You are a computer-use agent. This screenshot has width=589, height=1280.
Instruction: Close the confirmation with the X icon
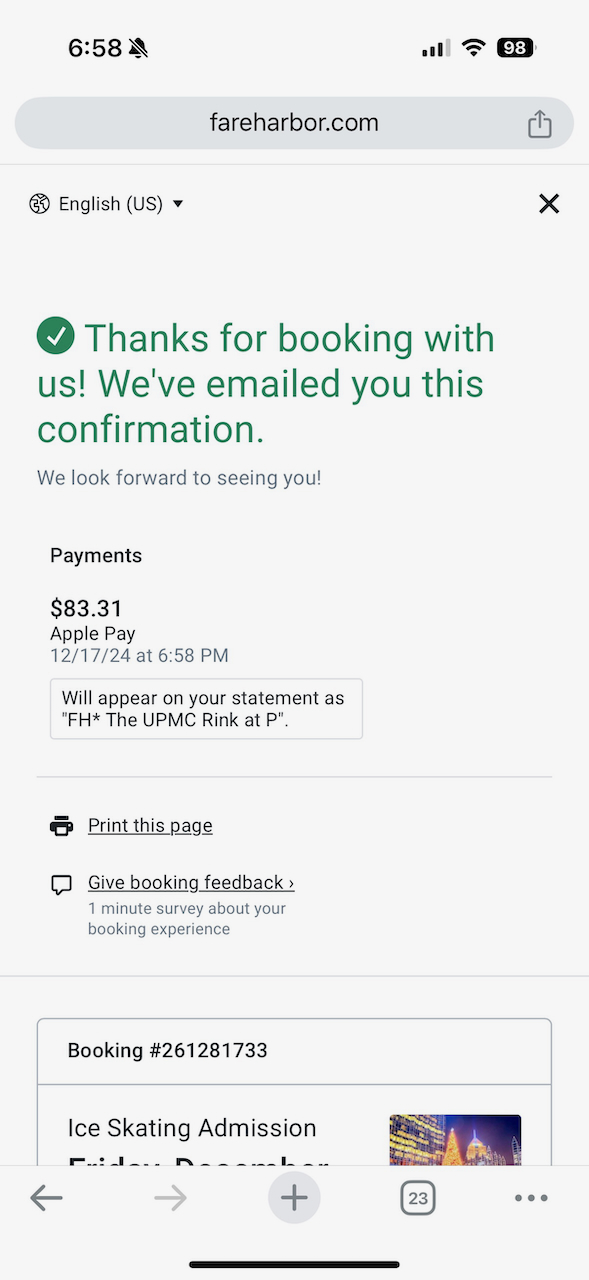click(549, 204)
